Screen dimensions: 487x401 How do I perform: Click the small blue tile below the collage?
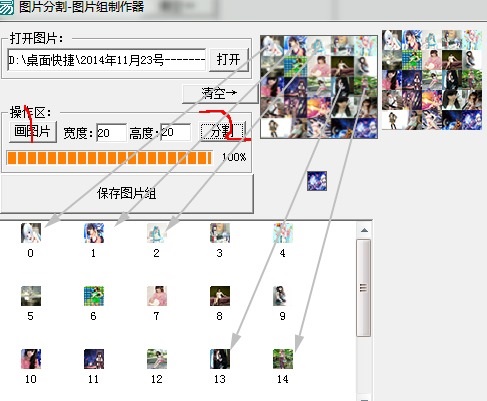[317, 181]
